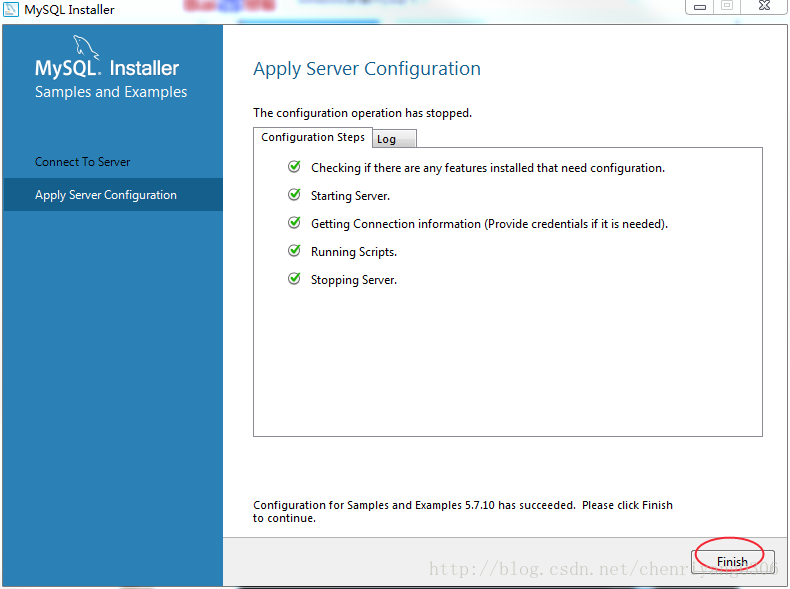
Task: Click the 'Apply Server Configuration' page heading
Action: [x=367, y=69]
